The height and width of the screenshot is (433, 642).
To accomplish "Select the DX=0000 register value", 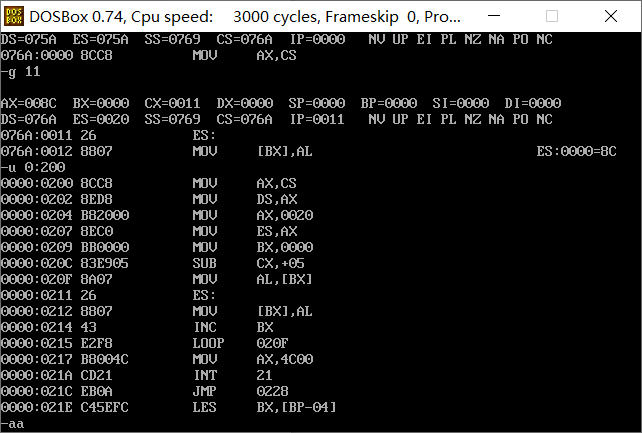I will point(245,103).
